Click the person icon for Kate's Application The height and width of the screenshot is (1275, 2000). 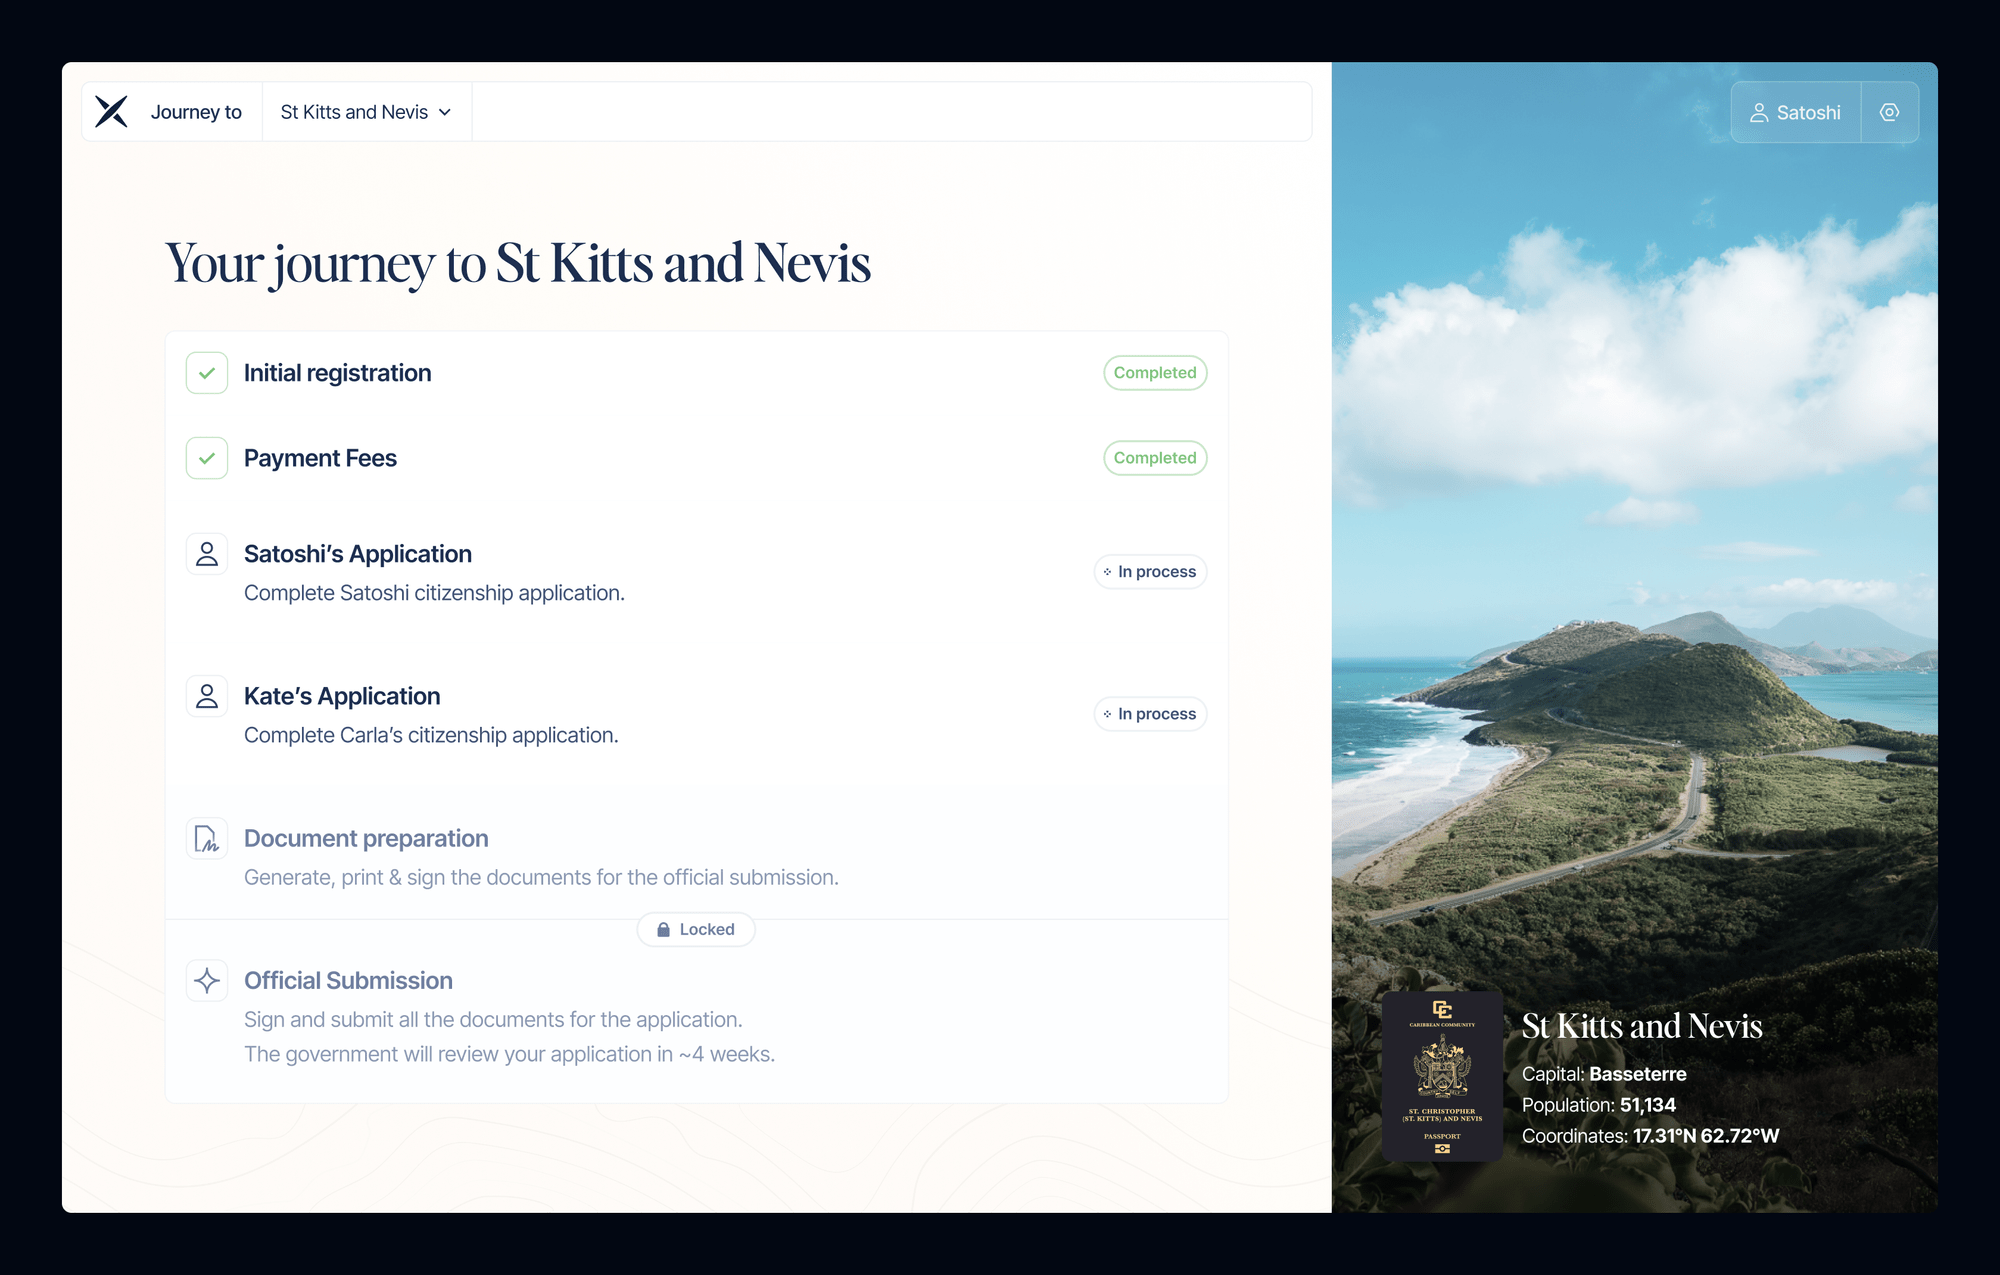click(x=207, y=696)
